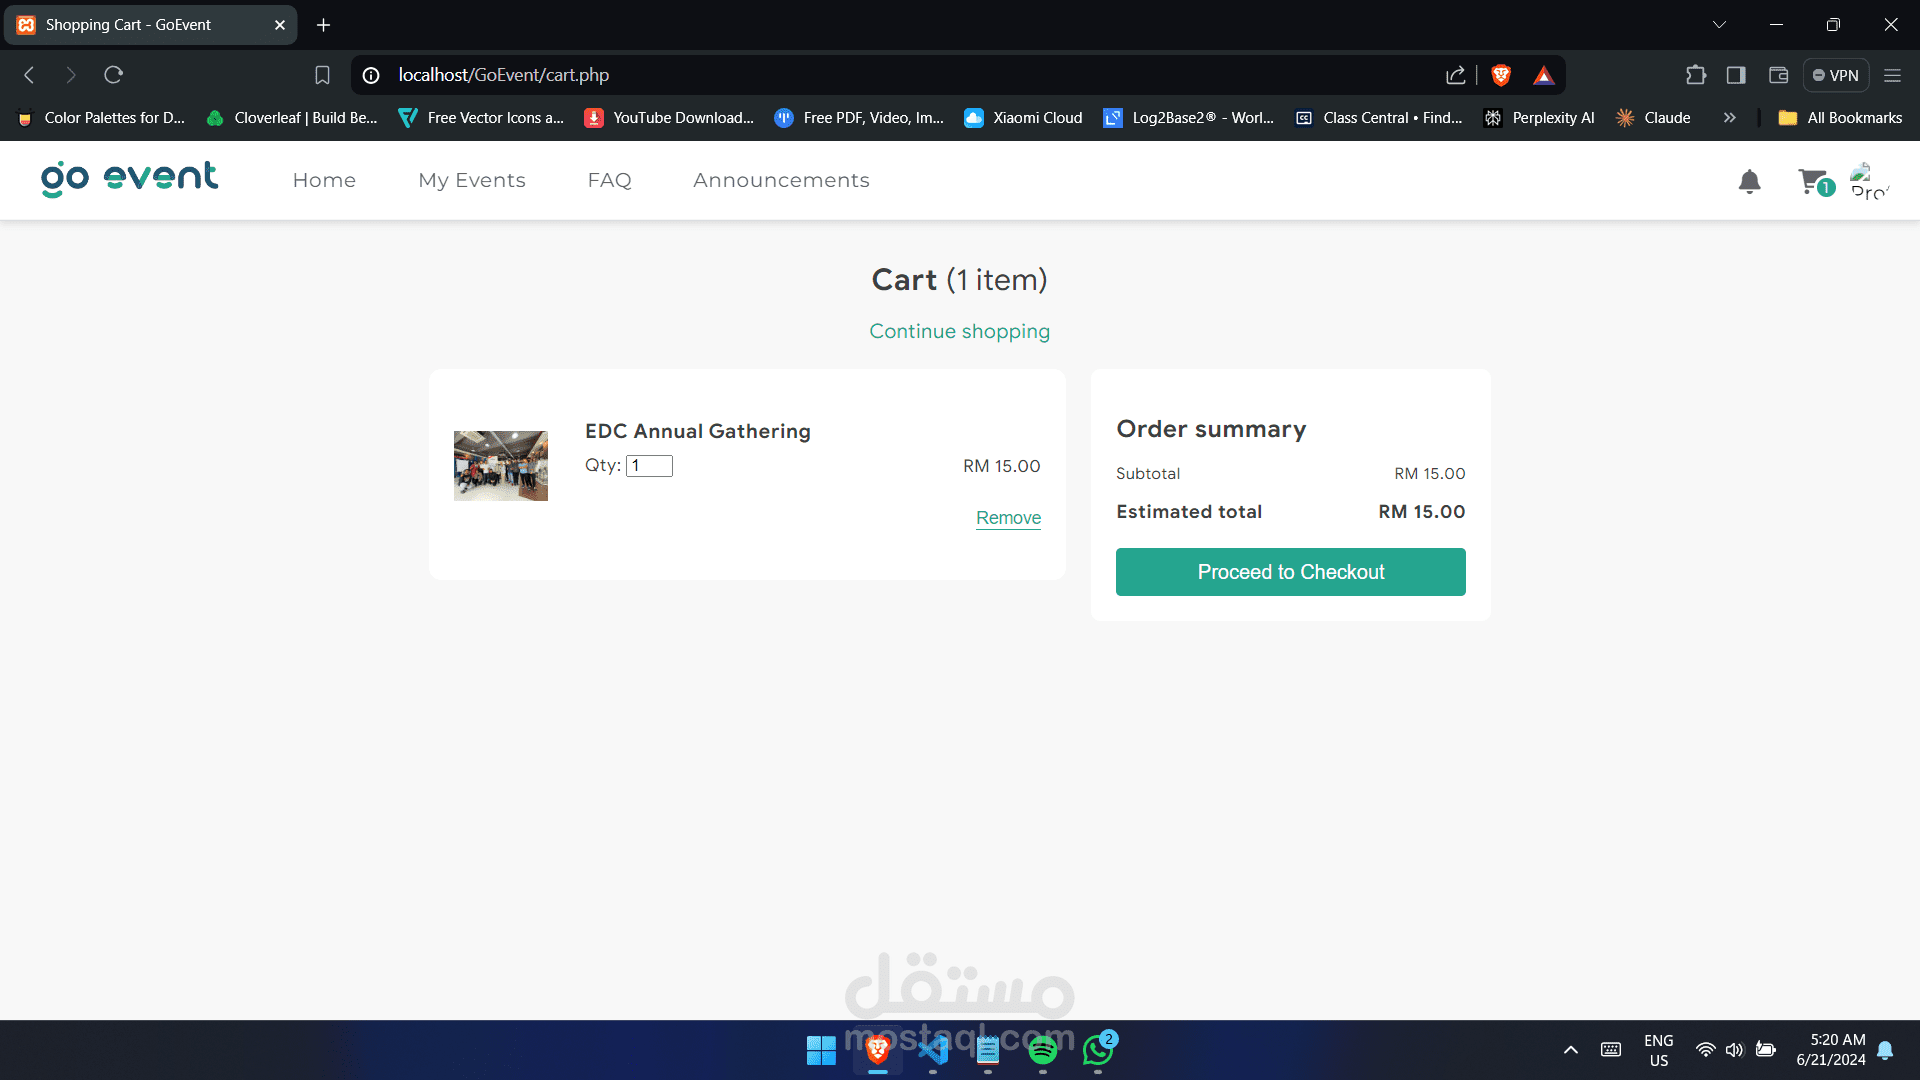Bookmark this page using bookmark icon
Screen dimensions: 1920x1080
click(x=322, y=75)
